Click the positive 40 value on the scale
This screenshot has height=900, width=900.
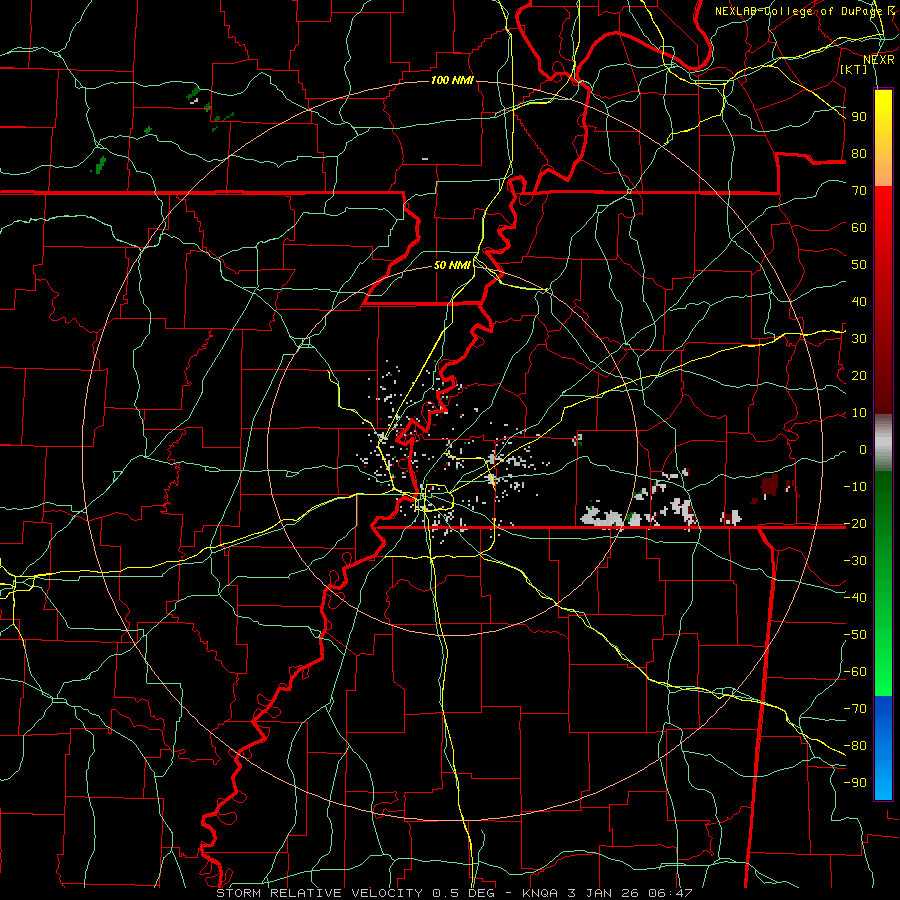(x=859, y=302)
